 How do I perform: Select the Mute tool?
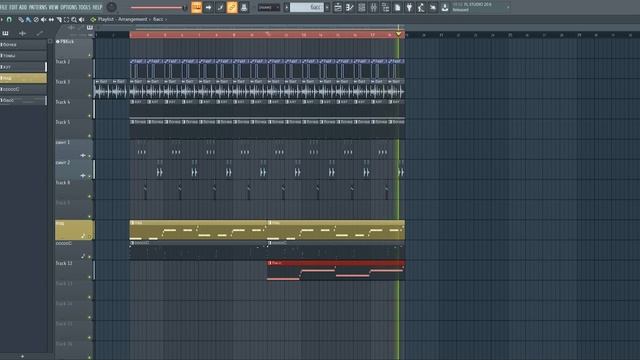pos(43,19)
